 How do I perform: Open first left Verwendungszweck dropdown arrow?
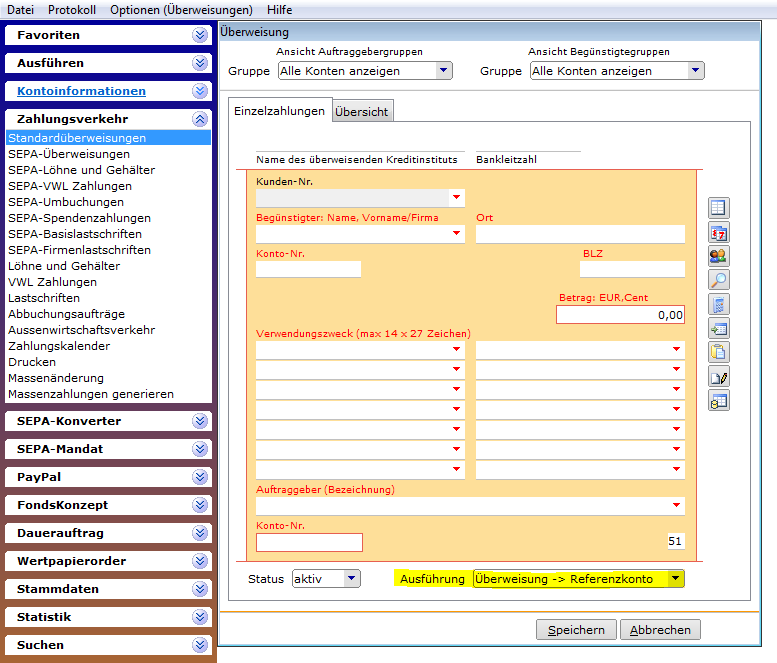coord(456,349)
